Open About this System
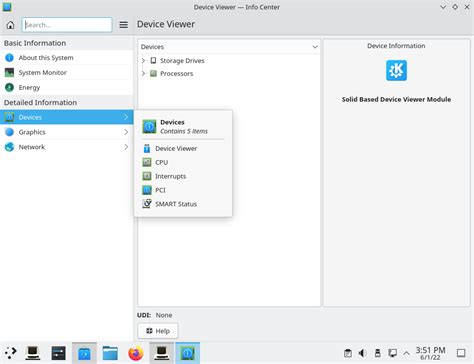Viewport: 474px width, 364px height. pyautogui.click(x=67, y=58)
